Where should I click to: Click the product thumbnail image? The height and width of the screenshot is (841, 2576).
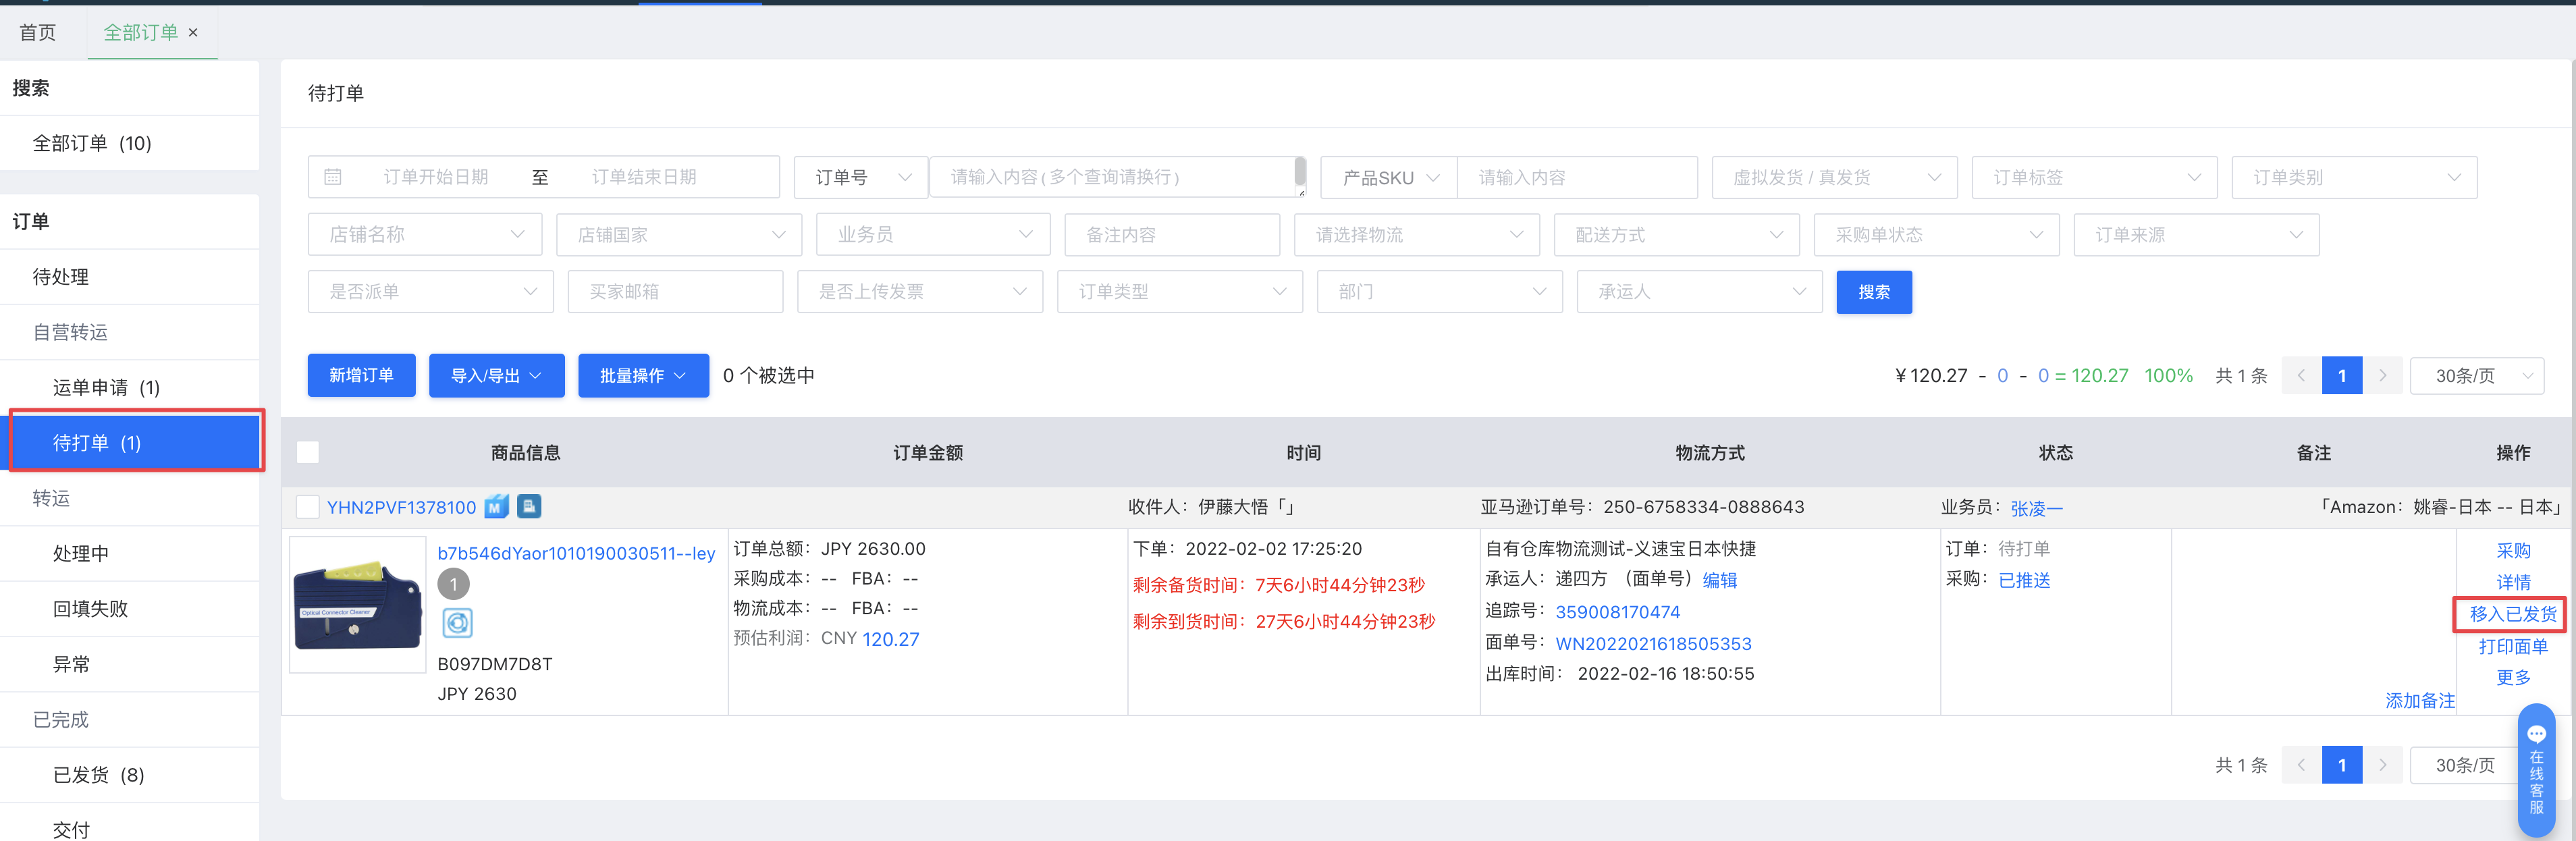[357, 605]
